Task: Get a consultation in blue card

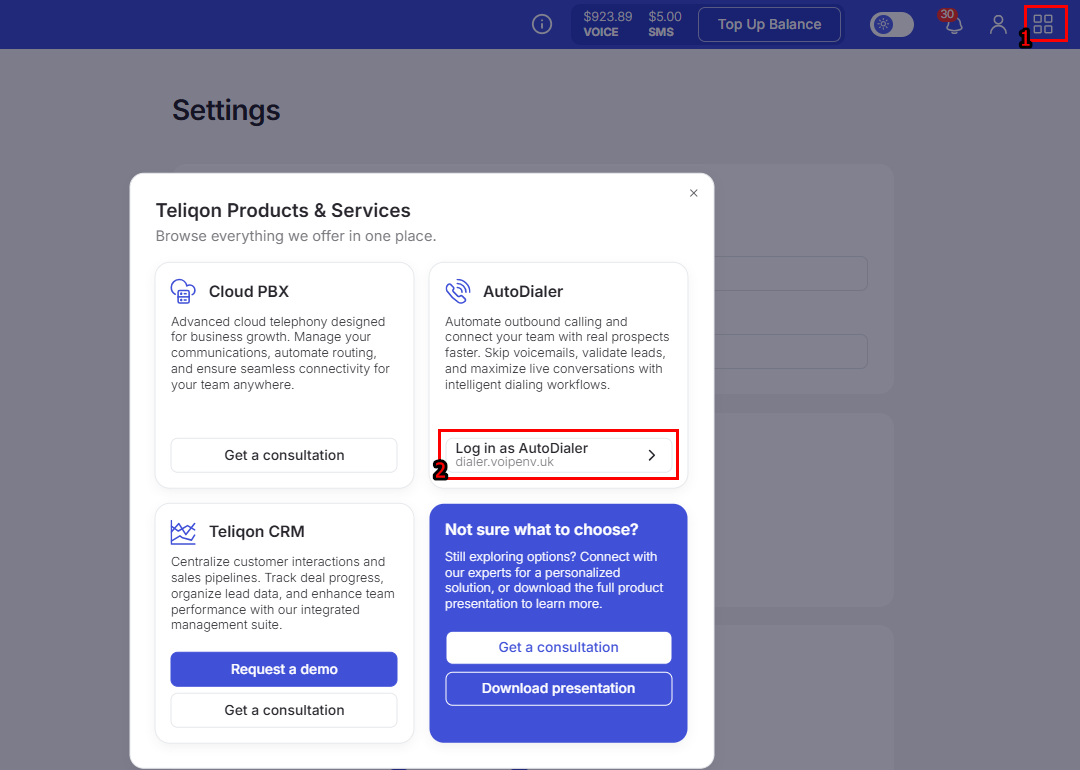Action: [x=559, y=647]
